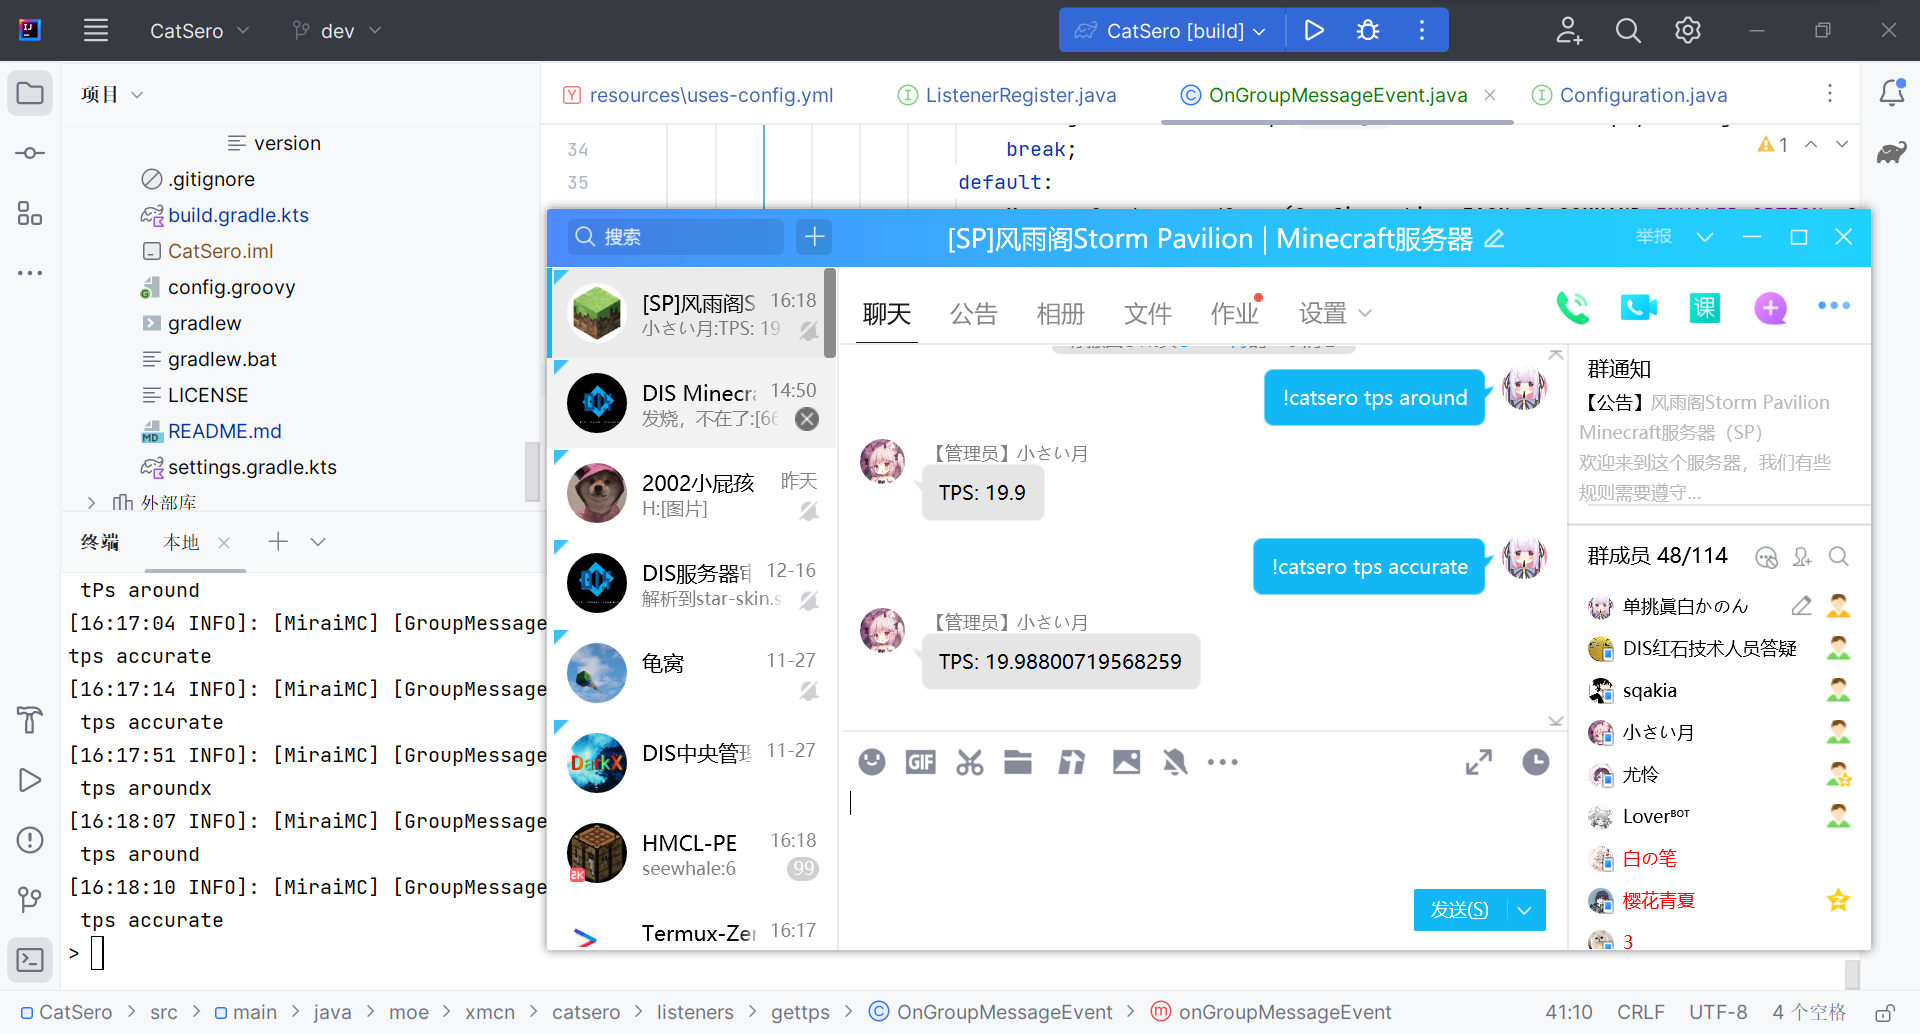Switch to the Configuration.java editor tab

pyautogui.click(x=1630, y=95)
